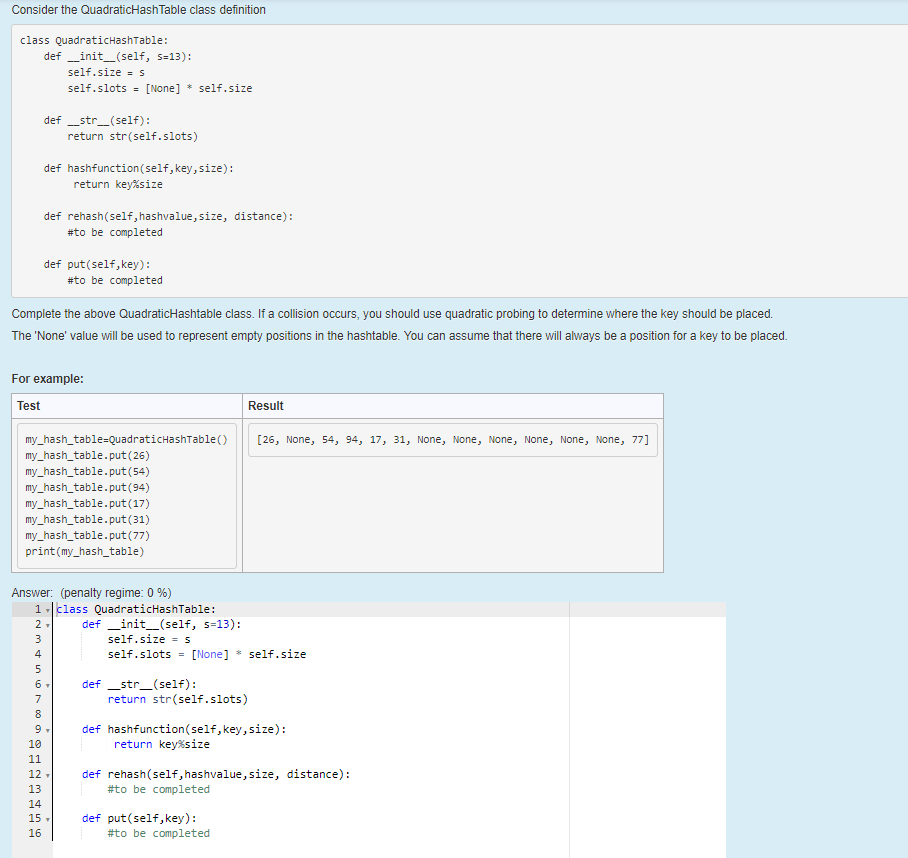Click the 'For example:' heading

[x=47, y=379]
